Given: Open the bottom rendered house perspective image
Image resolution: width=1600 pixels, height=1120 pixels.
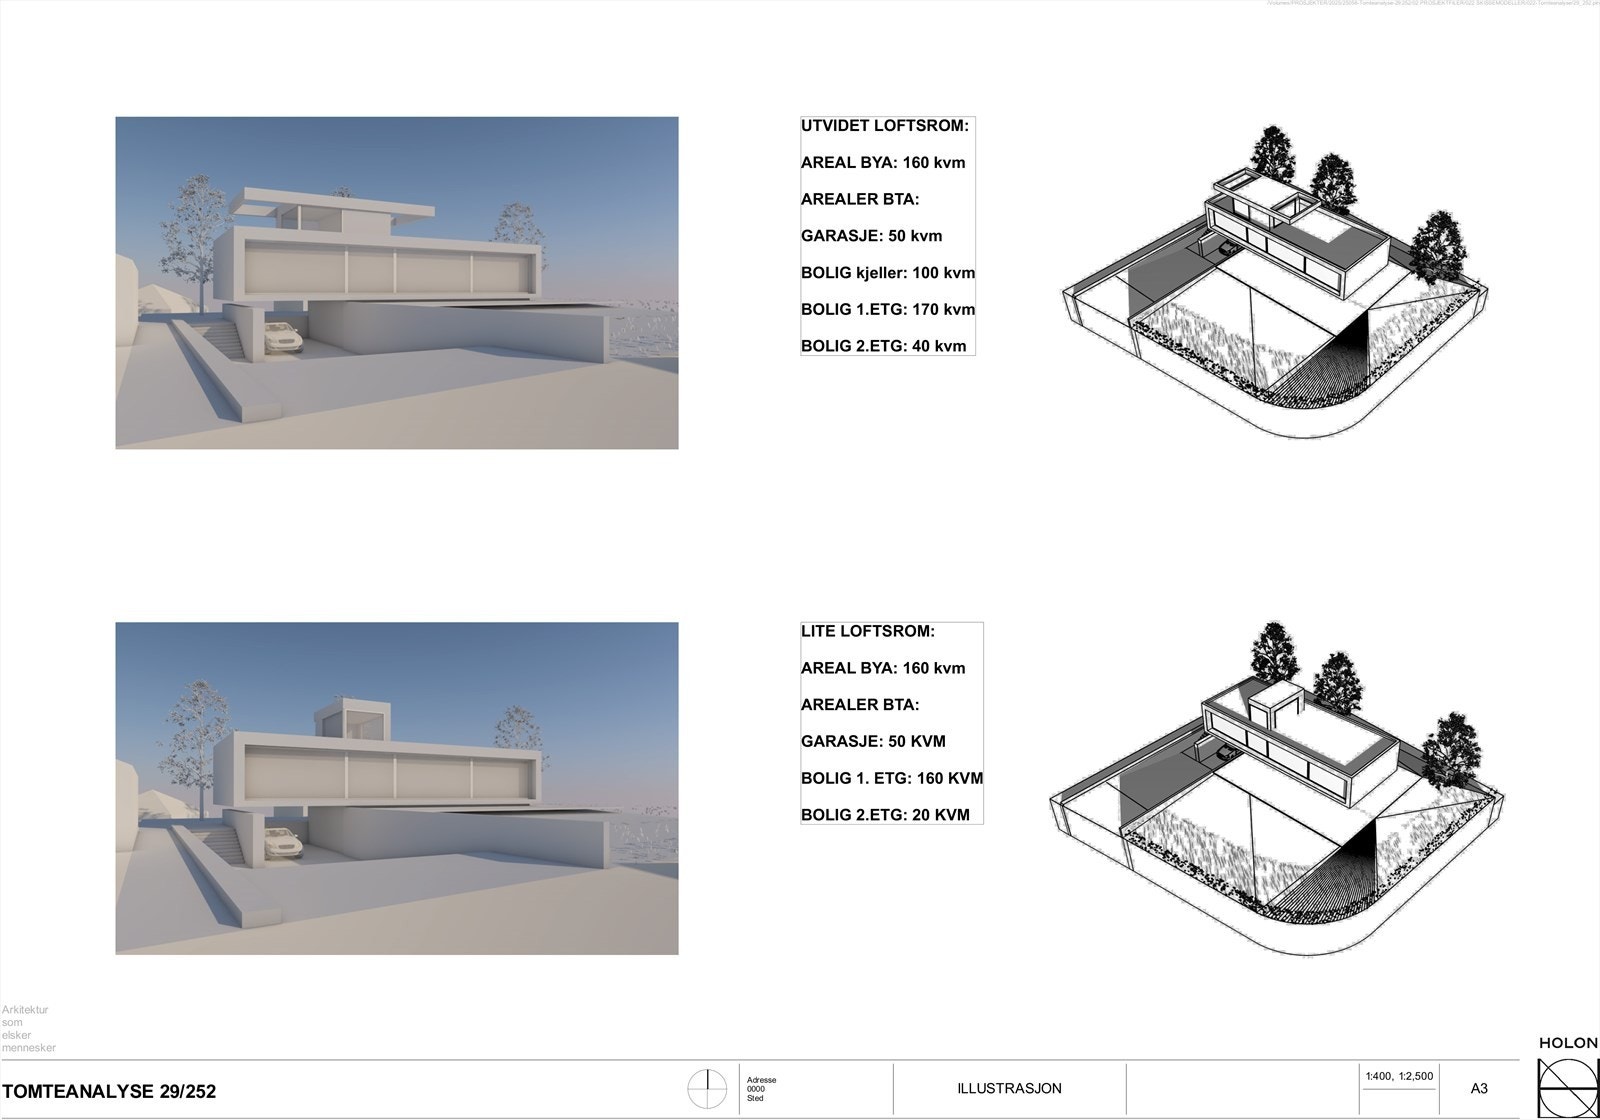Looking at the screenshot, I should click(397, 788).
